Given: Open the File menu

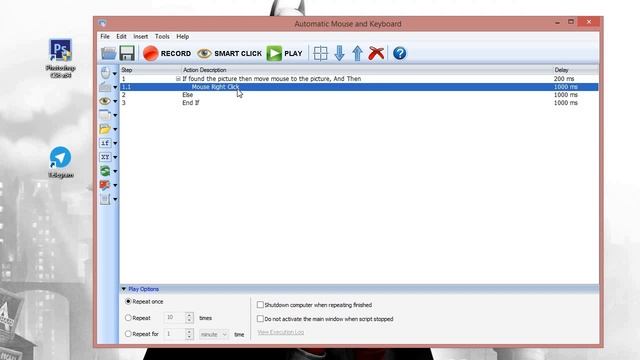Looking at the screenshot, I should [105, 36].
